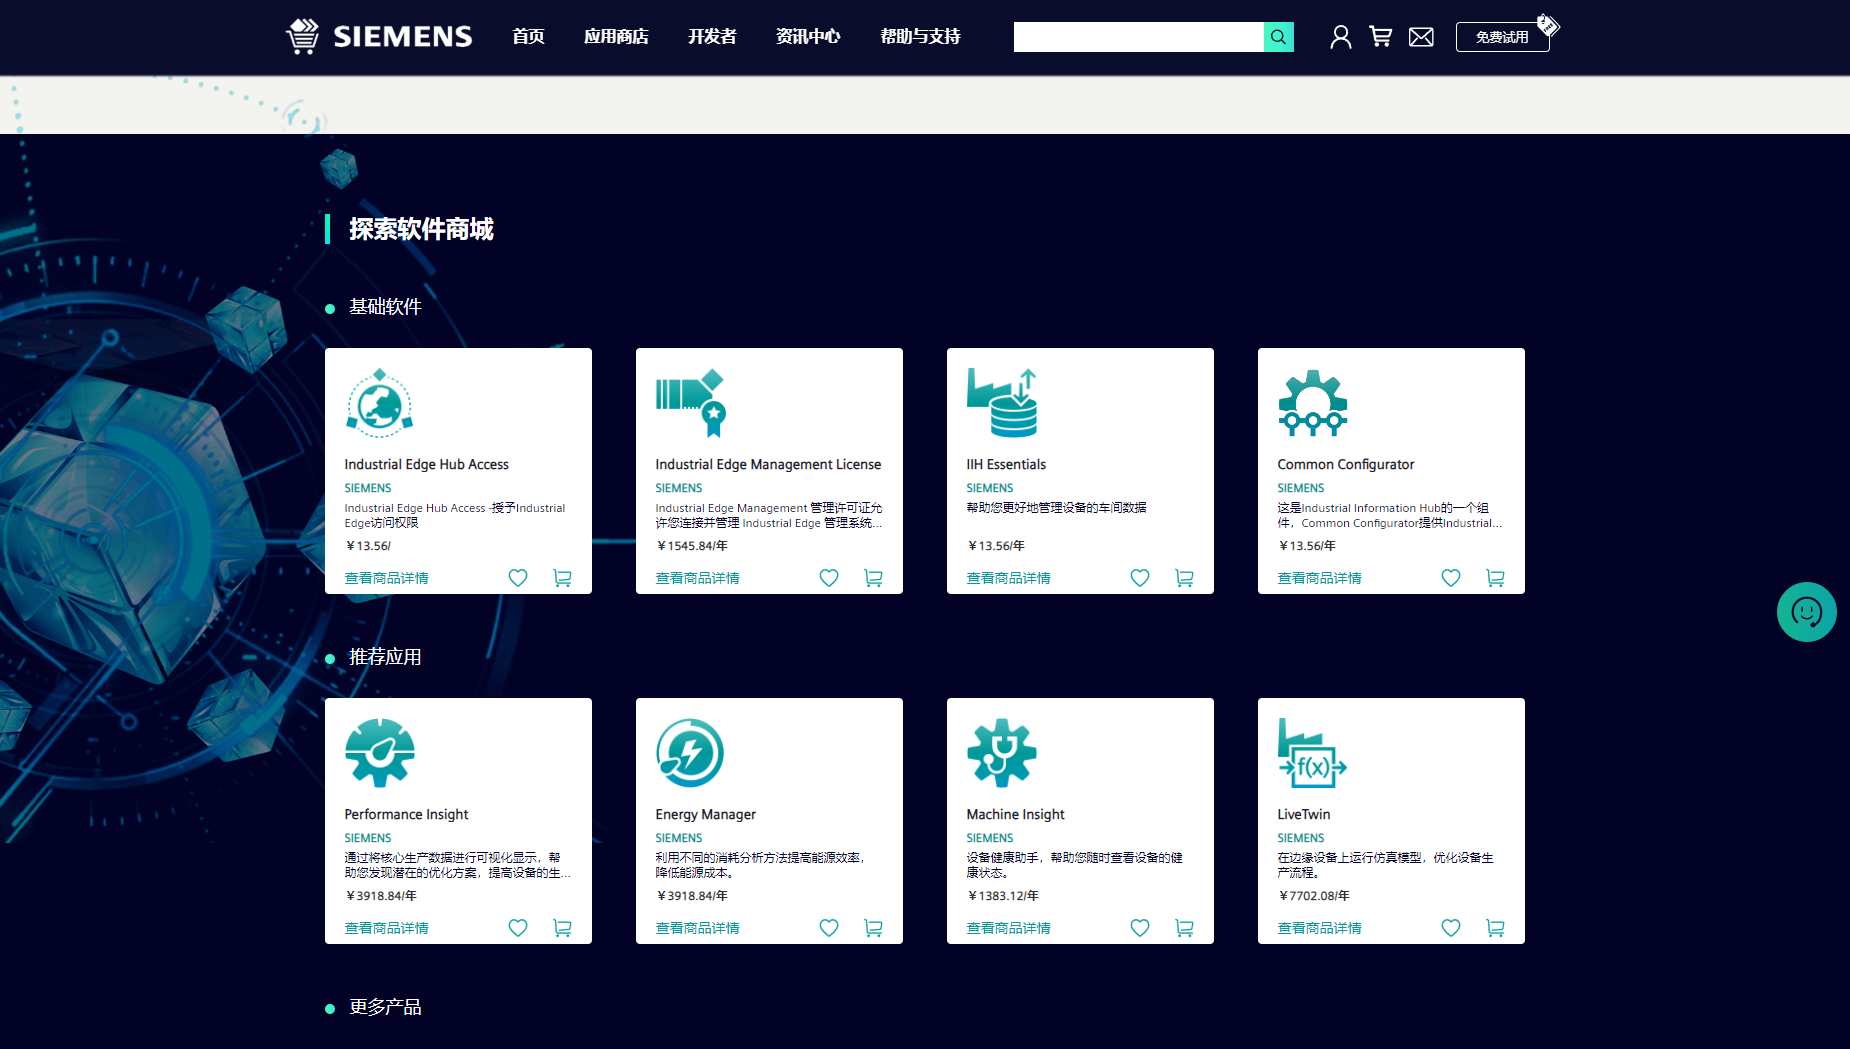The height and width of the screenshot is (1049, 1850).
Task: Add Energy Manager to the shopping cart
Action: click(873, 928)
